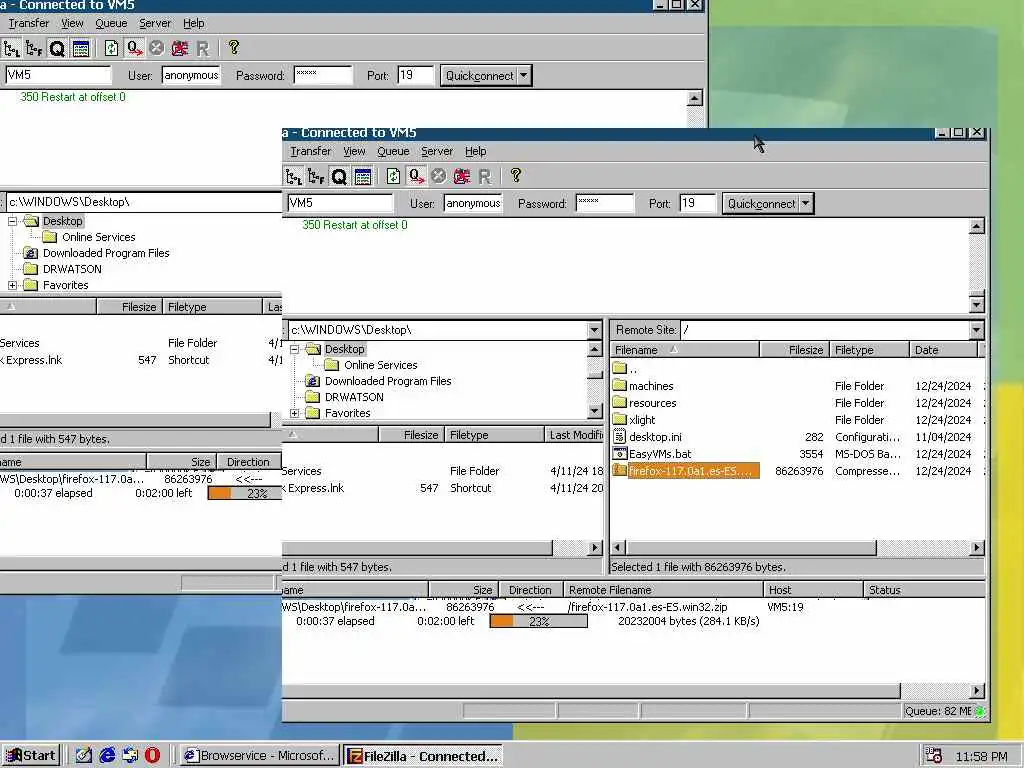1024x768 pixels.
Task: Toggle message log in front FileZilla toolbar
Action: pos(363,176)
